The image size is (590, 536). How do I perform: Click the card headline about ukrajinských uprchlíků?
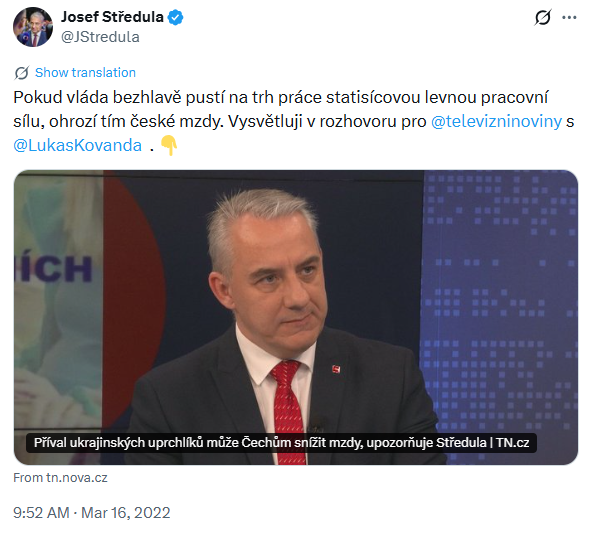tap(281, 443)
